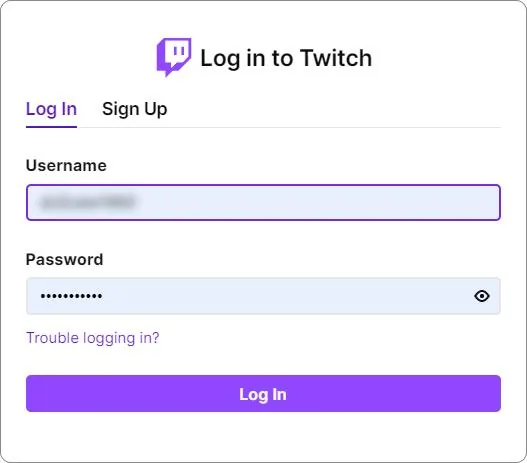
Task: Focus the Username input field
Action: pyautogui.click(x=264, y=202)
